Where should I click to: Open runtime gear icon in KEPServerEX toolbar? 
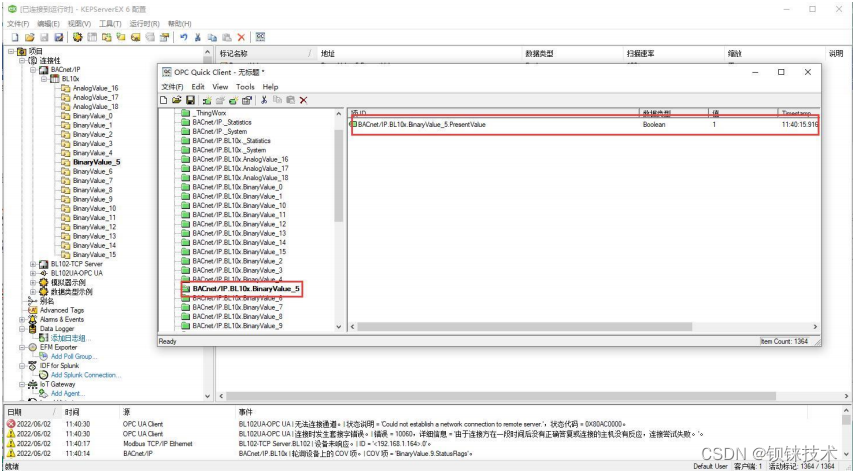[78, 37]
